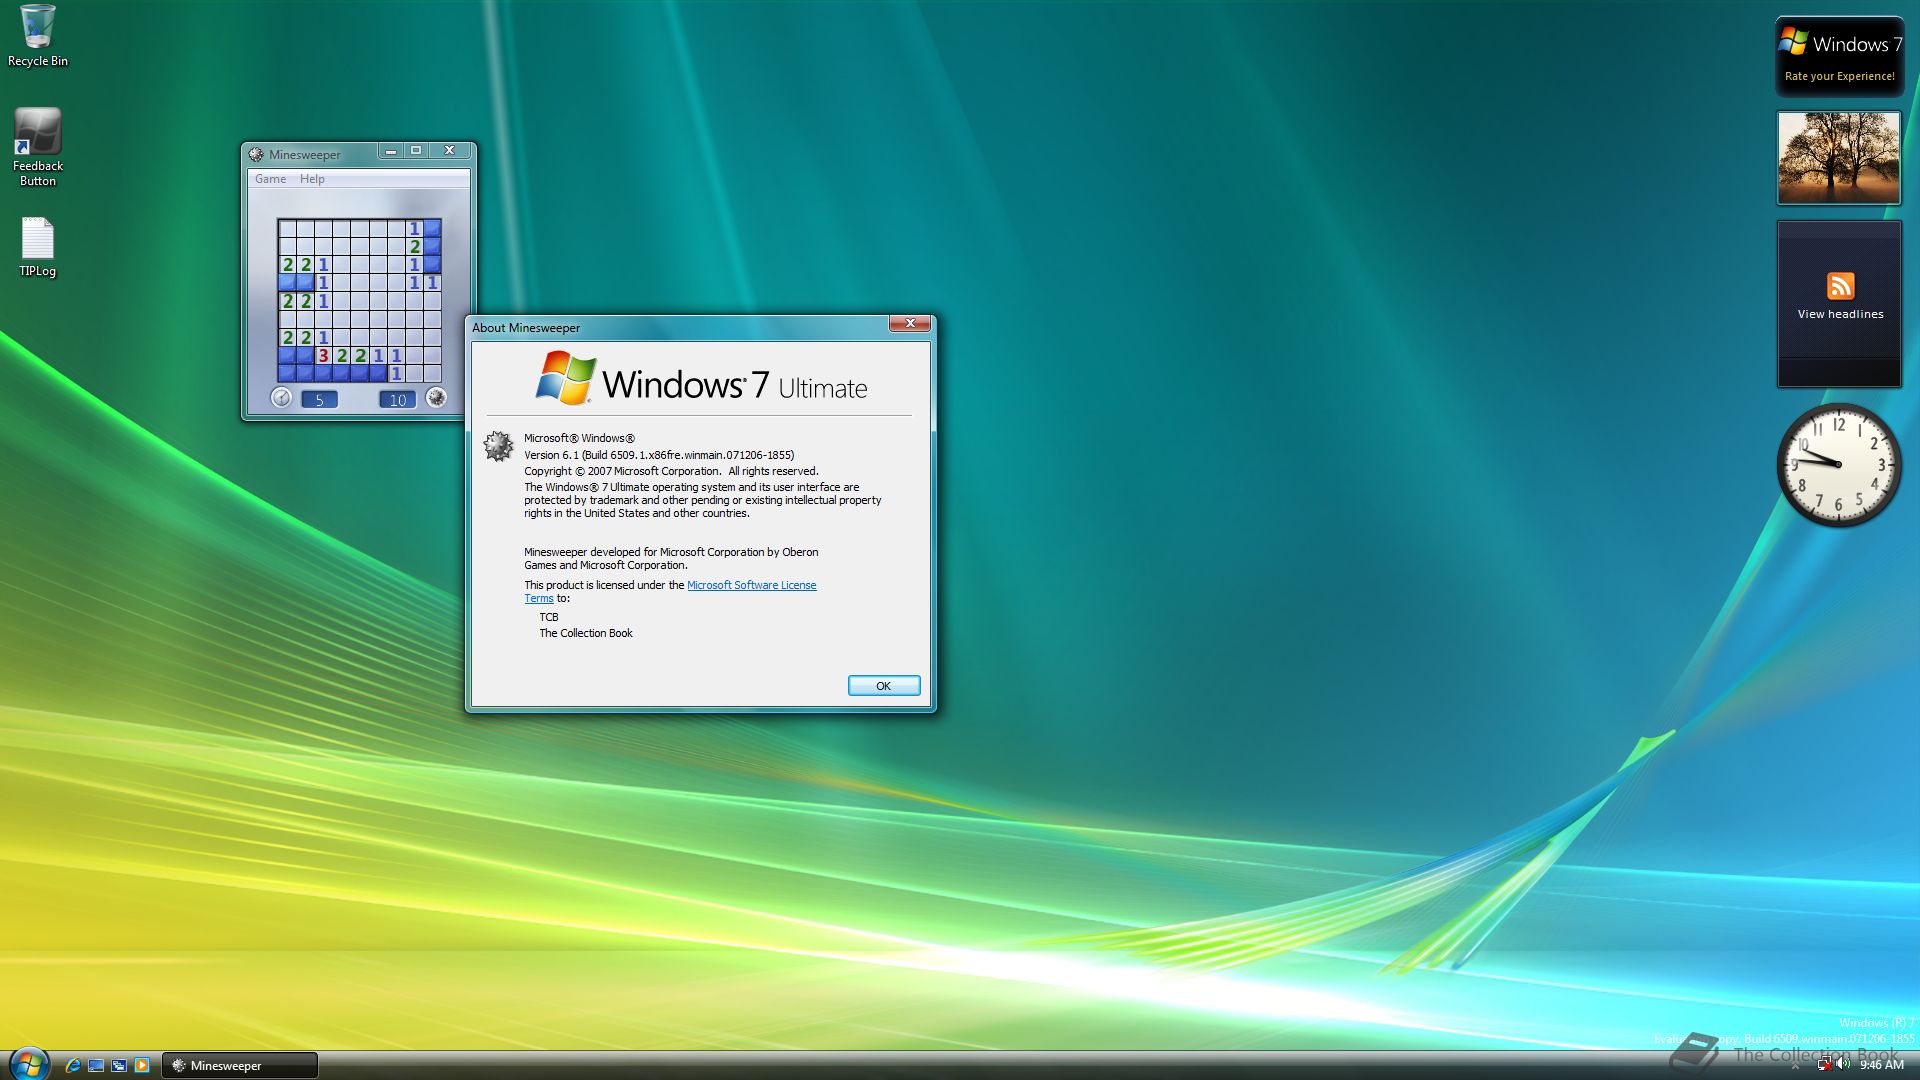Open the volume speaker tray icon
This screenshot has height=1080, width=1920.
1843,1064
